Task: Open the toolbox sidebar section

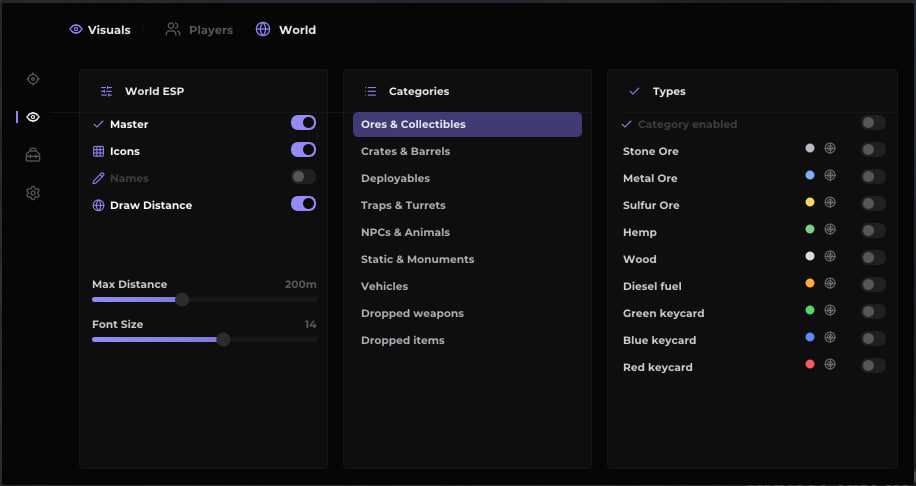Action: [x=33, y=155]
